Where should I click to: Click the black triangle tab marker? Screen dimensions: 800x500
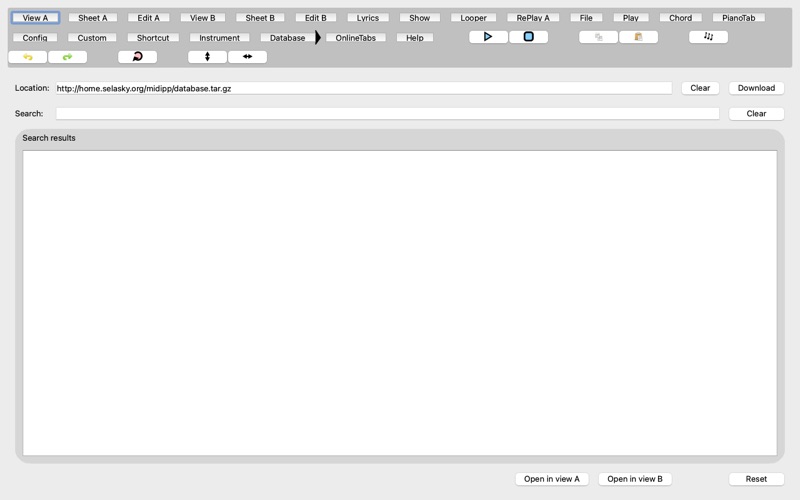tap(318, 37)
